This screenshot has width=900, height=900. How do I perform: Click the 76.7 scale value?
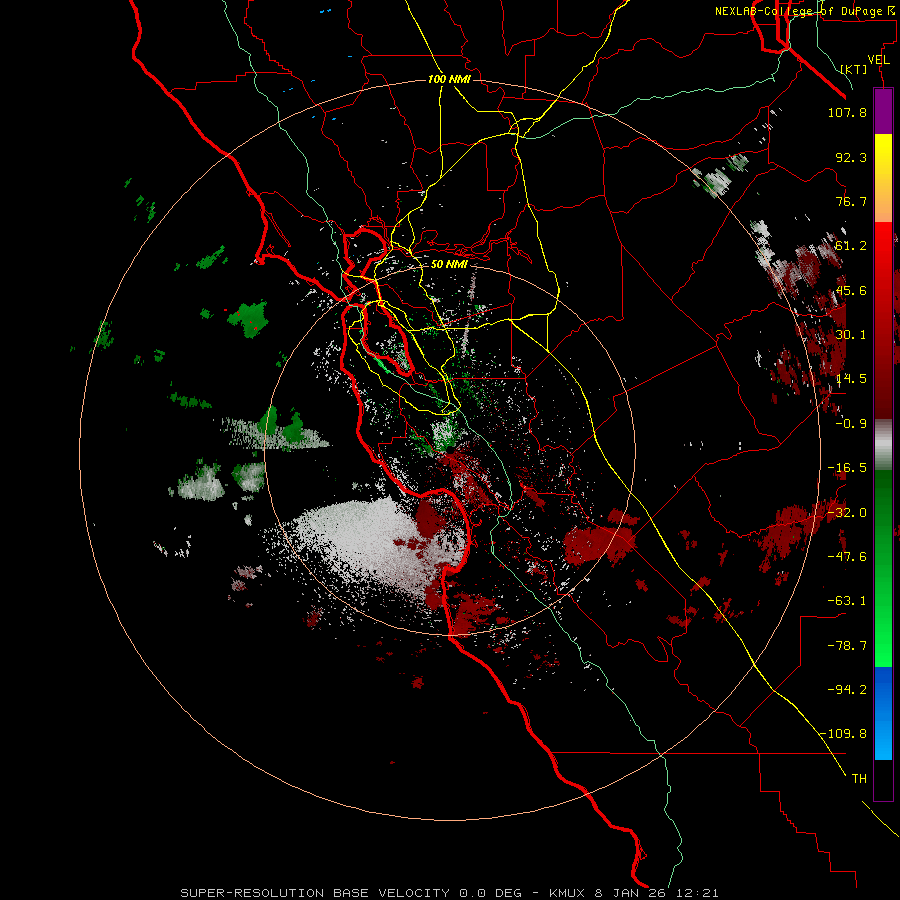[851, 201]
